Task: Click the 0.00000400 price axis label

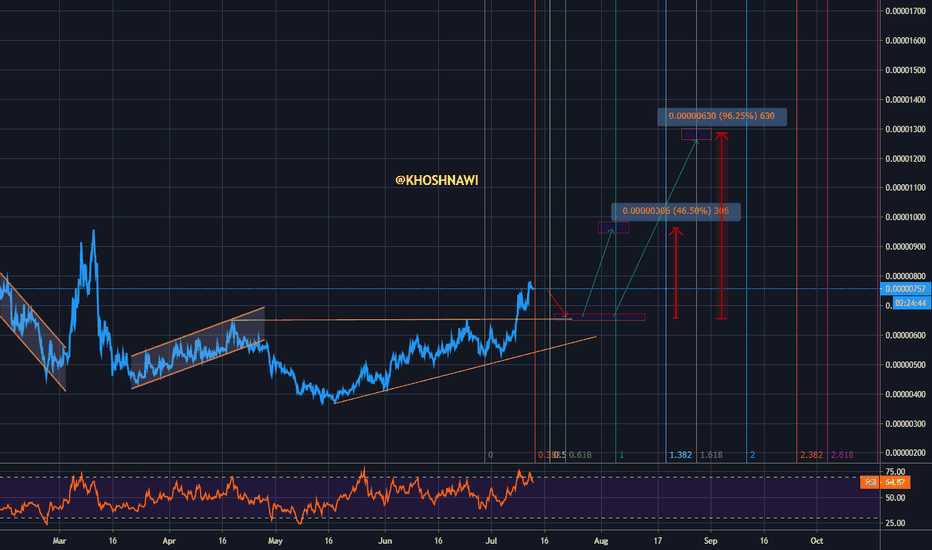Action: click(x=905, y=395)
